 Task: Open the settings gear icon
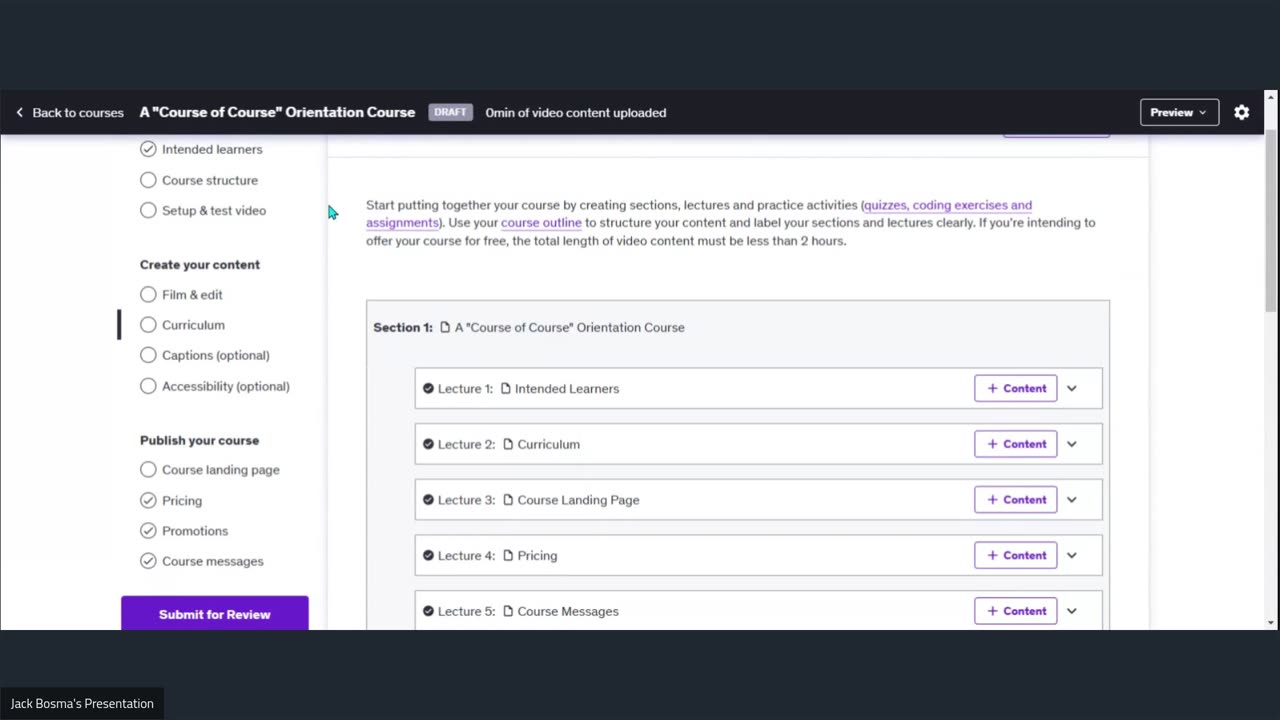click(x=1241, y=113)
